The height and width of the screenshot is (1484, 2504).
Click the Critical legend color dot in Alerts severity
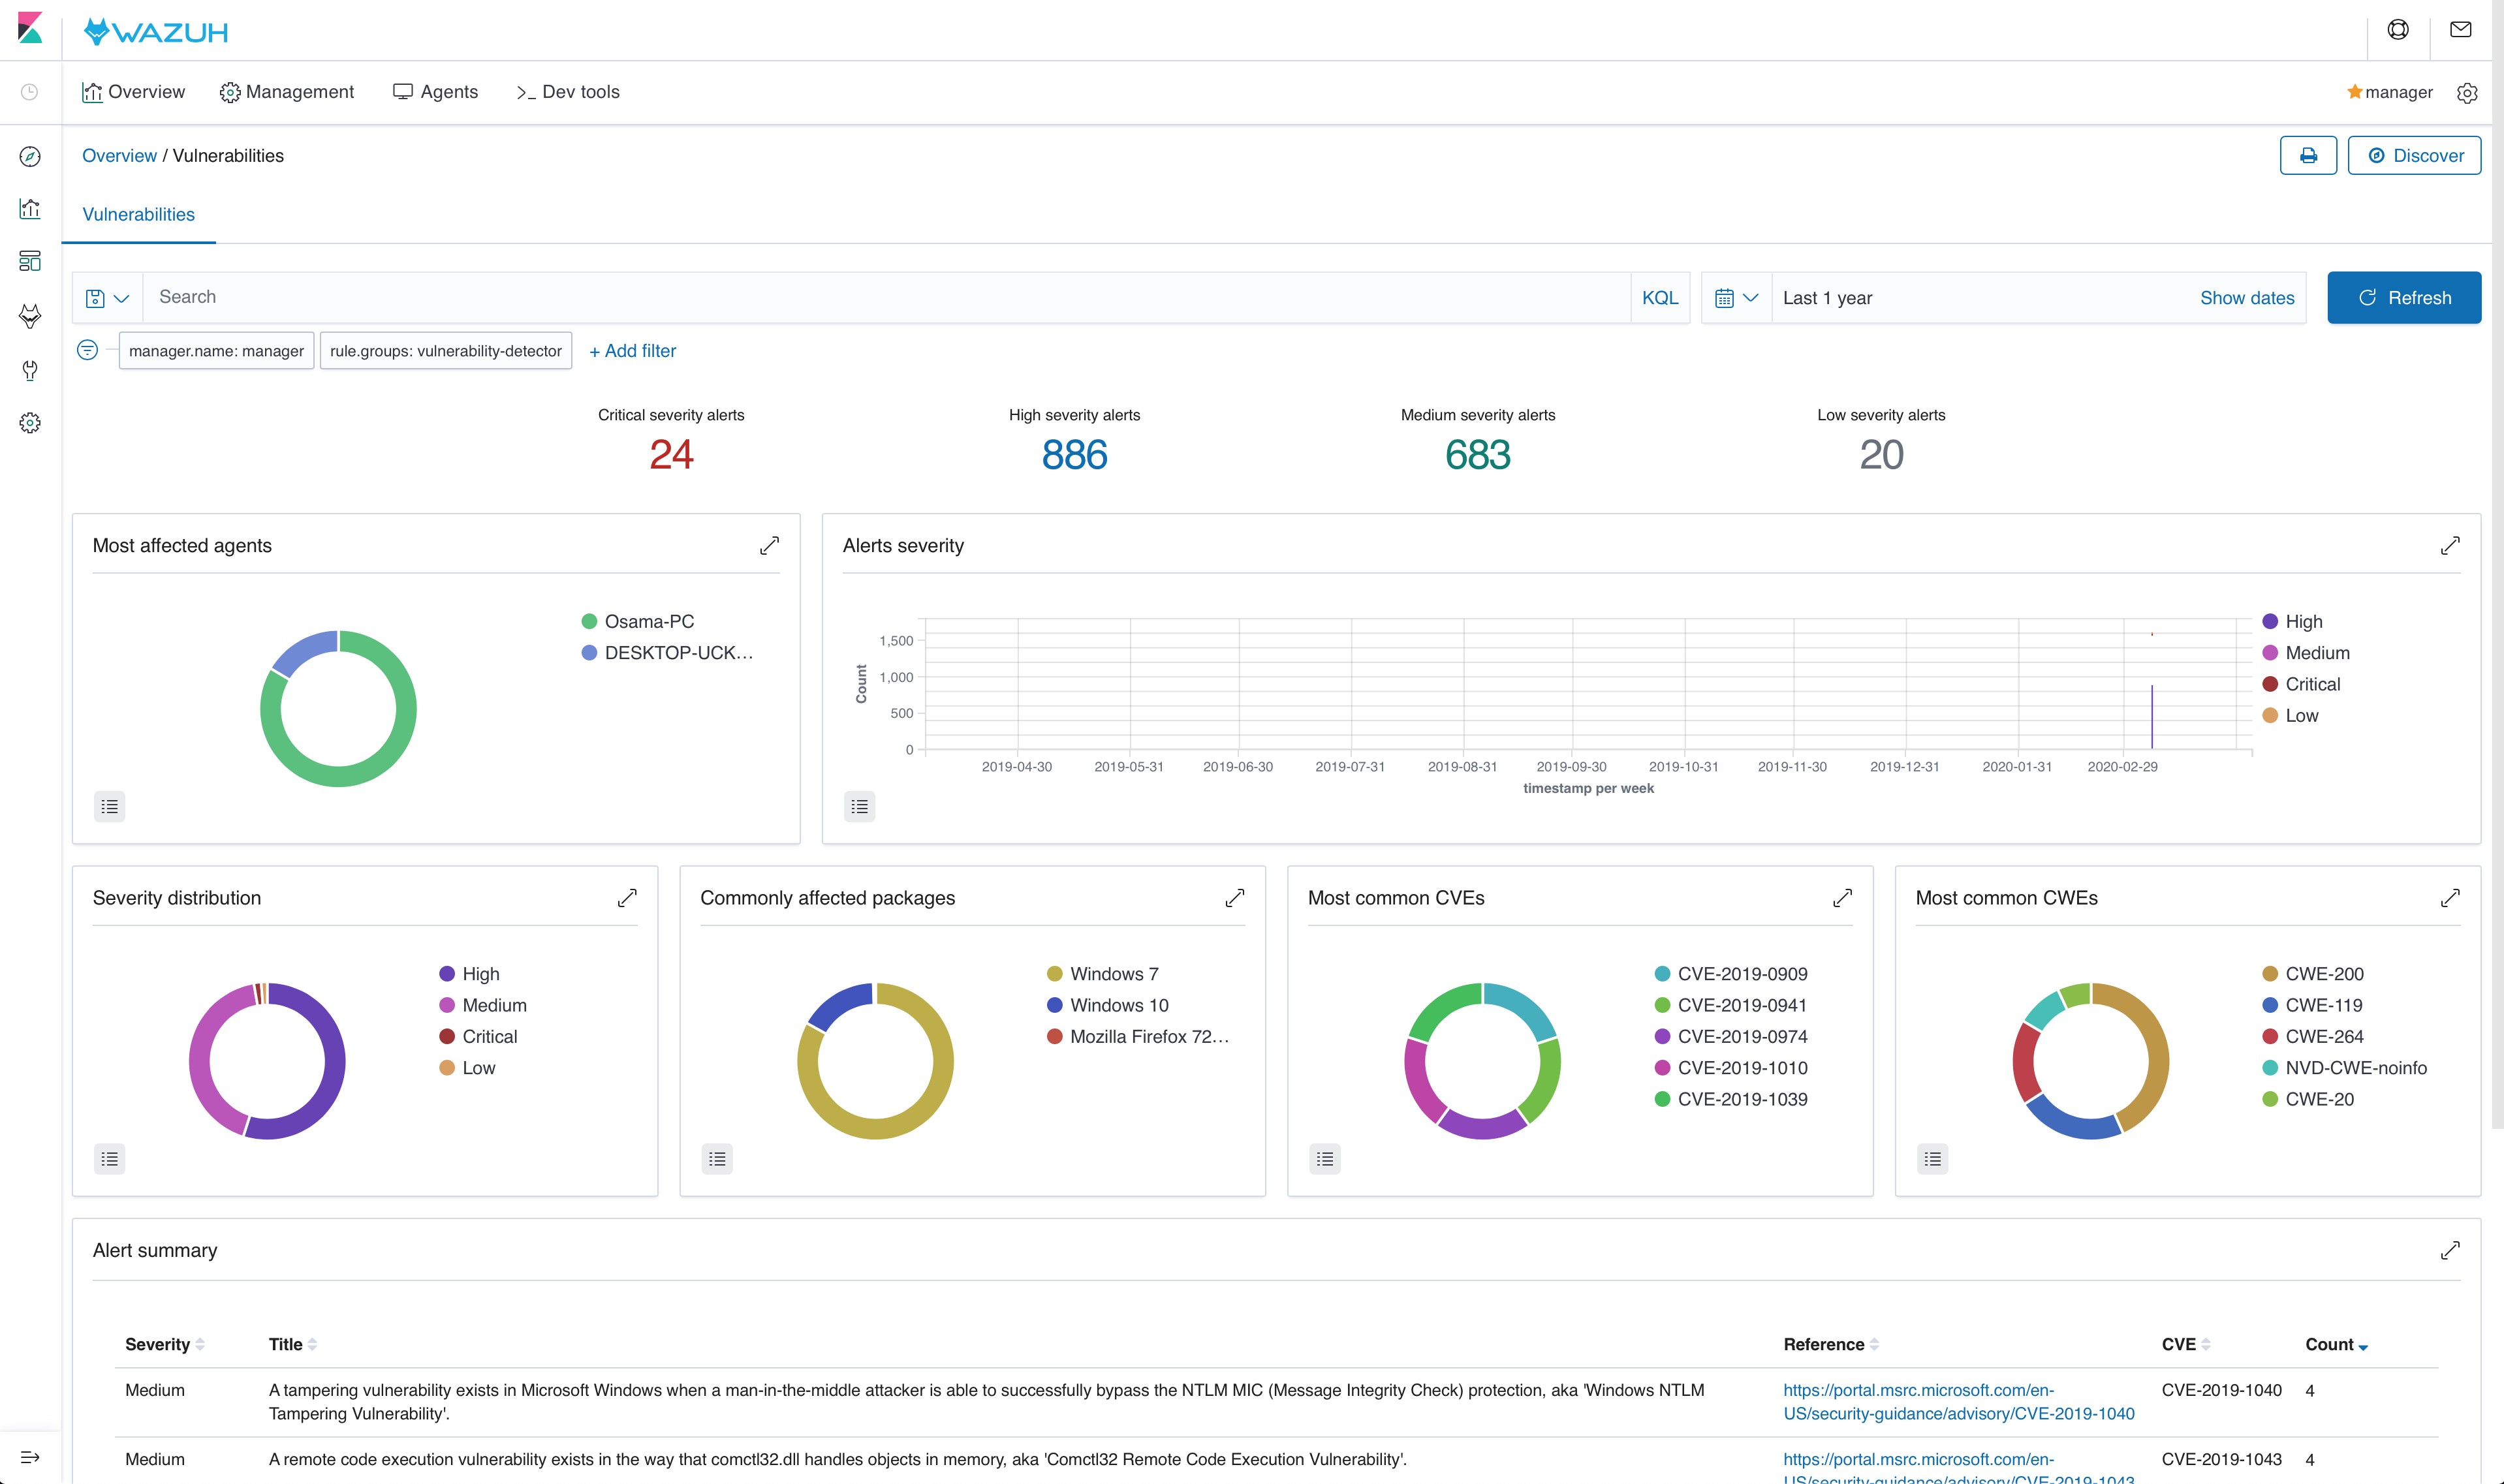click(x=2270, y=684)
